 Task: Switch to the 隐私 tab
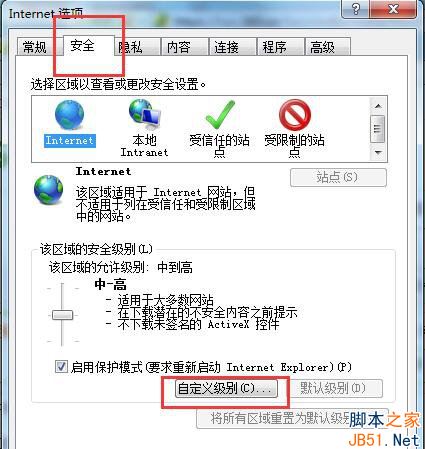pyautogui.click(x=131, y=47)
